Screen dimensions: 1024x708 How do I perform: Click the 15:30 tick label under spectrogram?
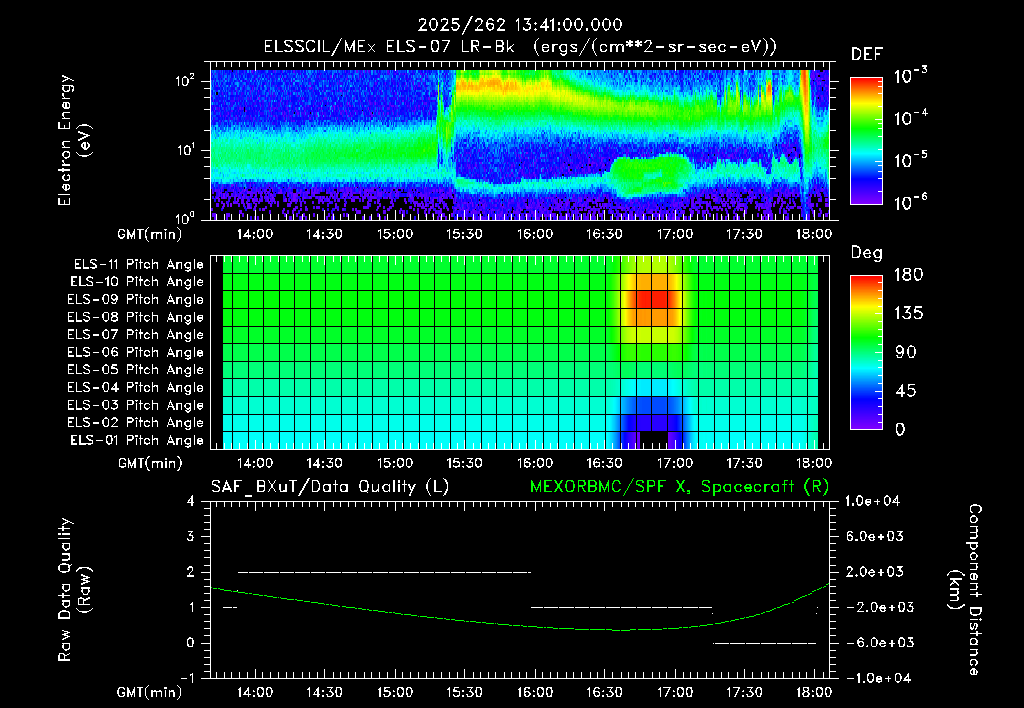point(464,234)
